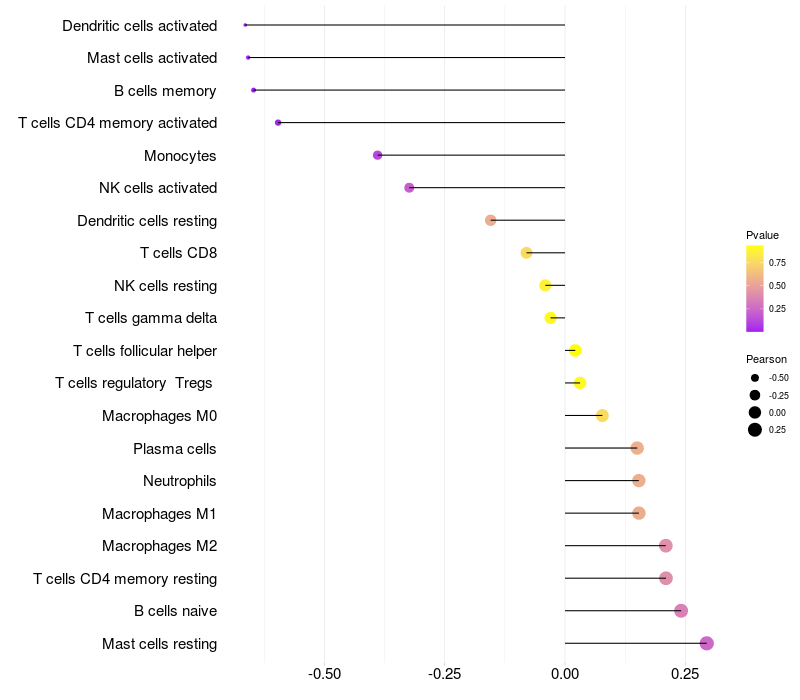Click the Plasma cells axis label

point(175,449)
